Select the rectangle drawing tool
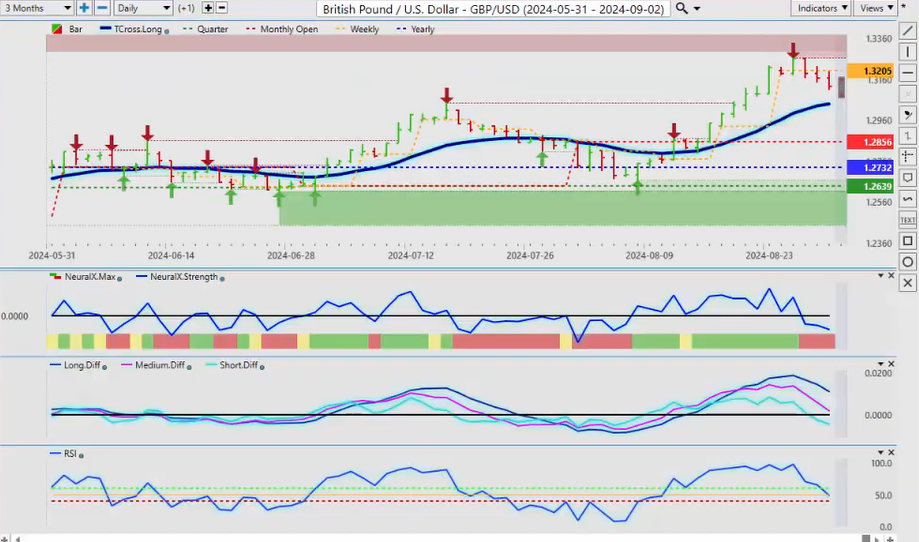 coord(908,241)
